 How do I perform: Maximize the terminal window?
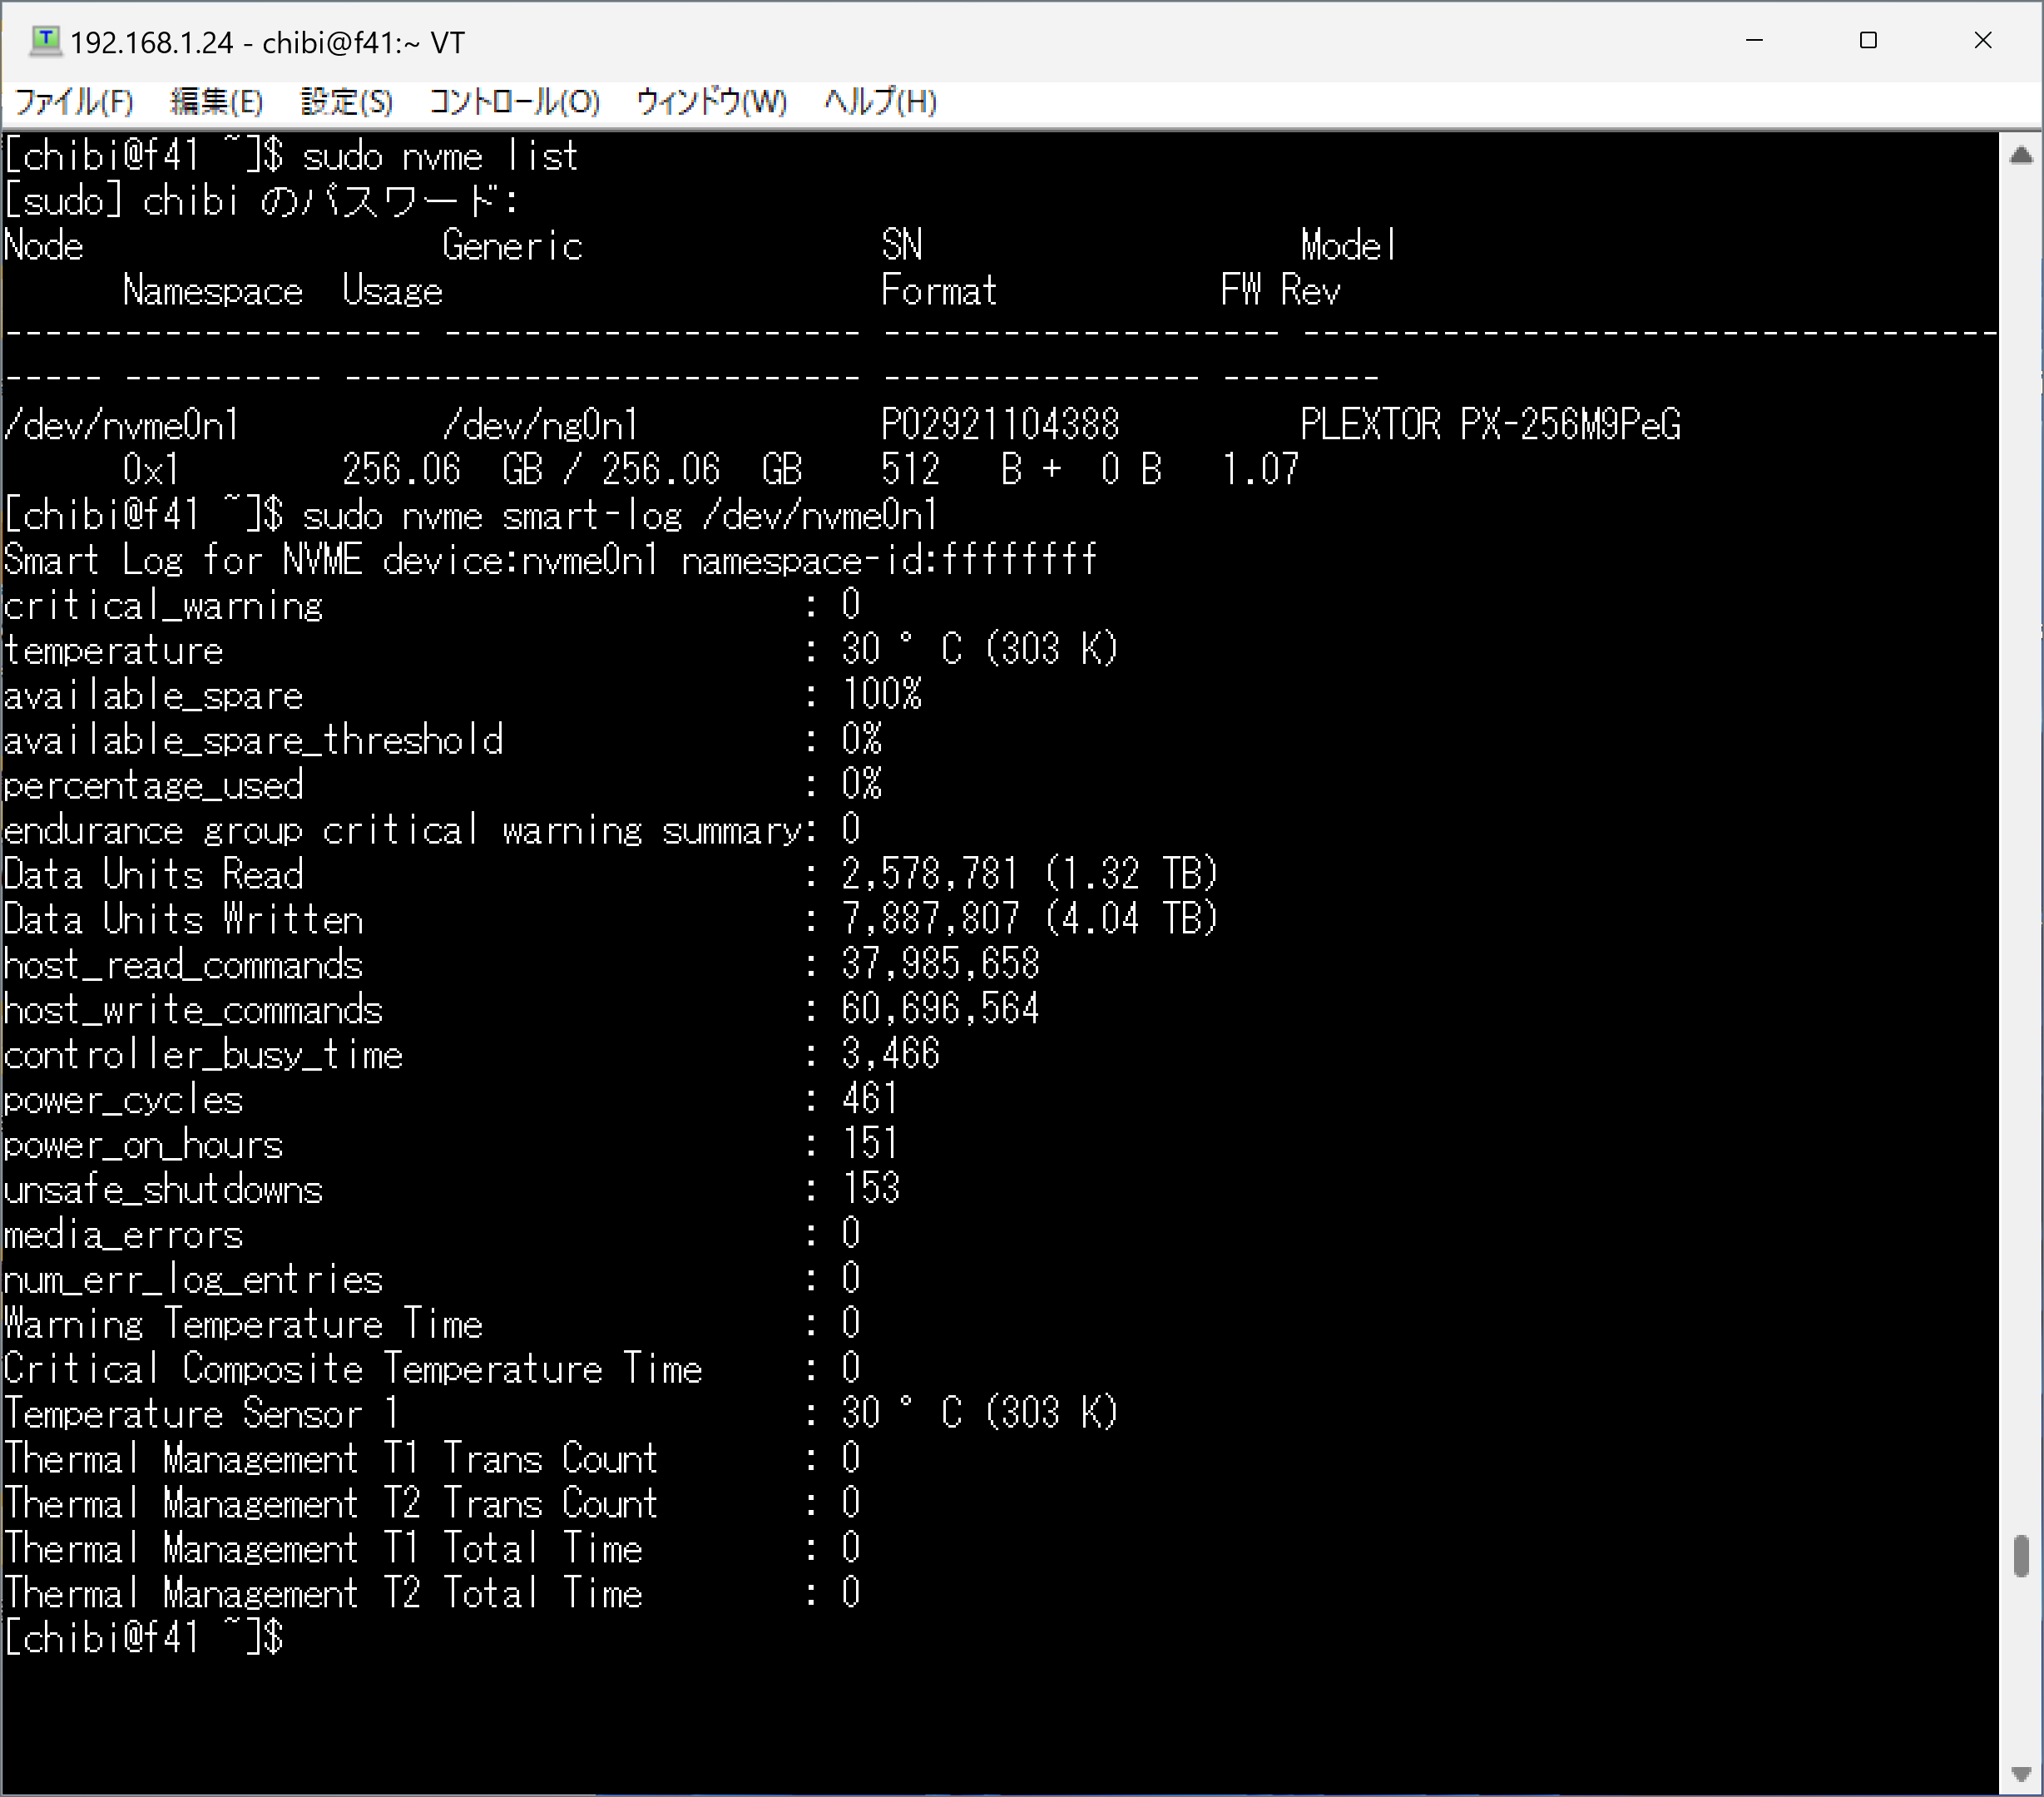tap(1868, 41)
